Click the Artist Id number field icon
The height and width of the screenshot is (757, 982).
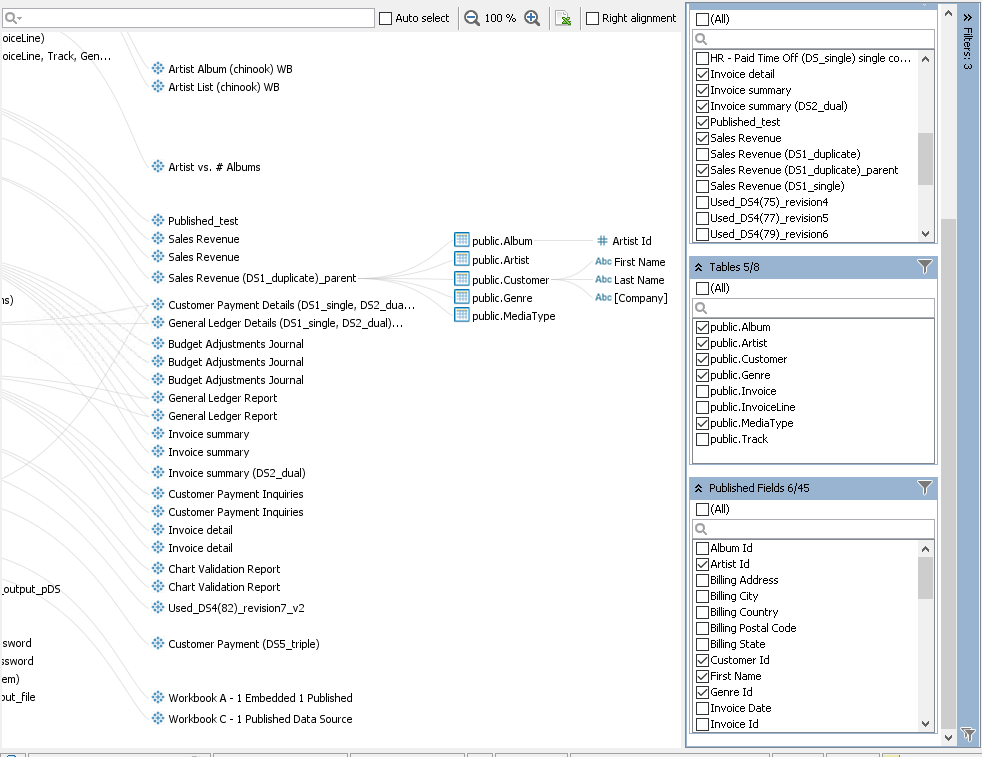point(602,241)
